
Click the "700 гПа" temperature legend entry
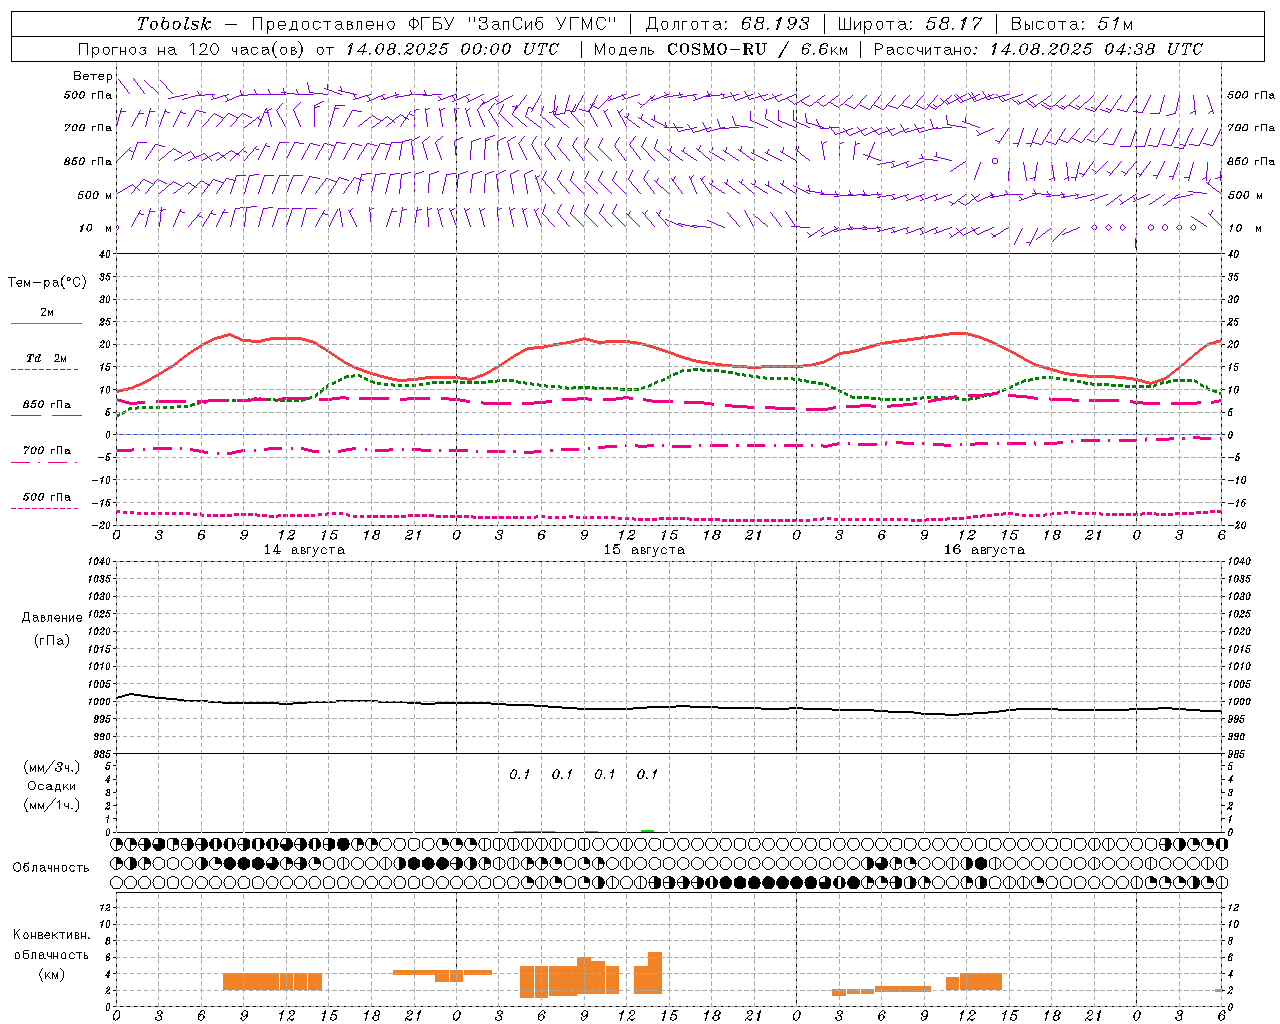pos(46,455)
